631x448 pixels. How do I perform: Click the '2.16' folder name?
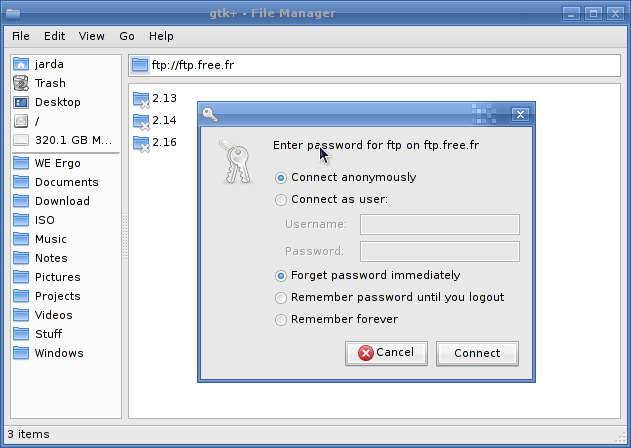pos(164,142)
